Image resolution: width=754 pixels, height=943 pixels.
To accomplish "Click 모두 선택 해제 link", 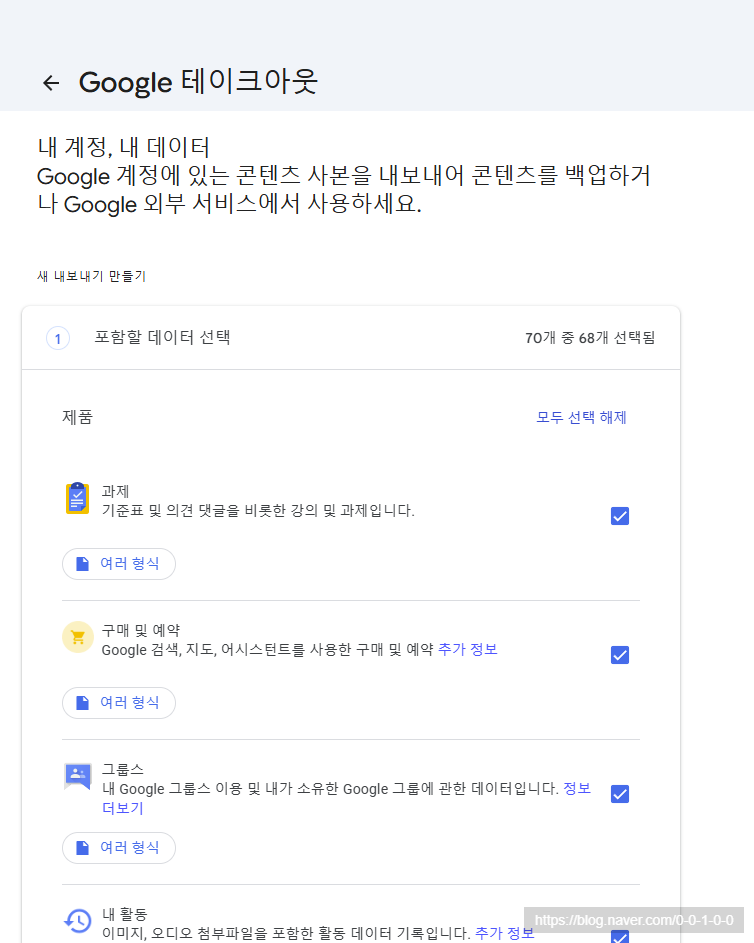I will click(x=581, y=417).
